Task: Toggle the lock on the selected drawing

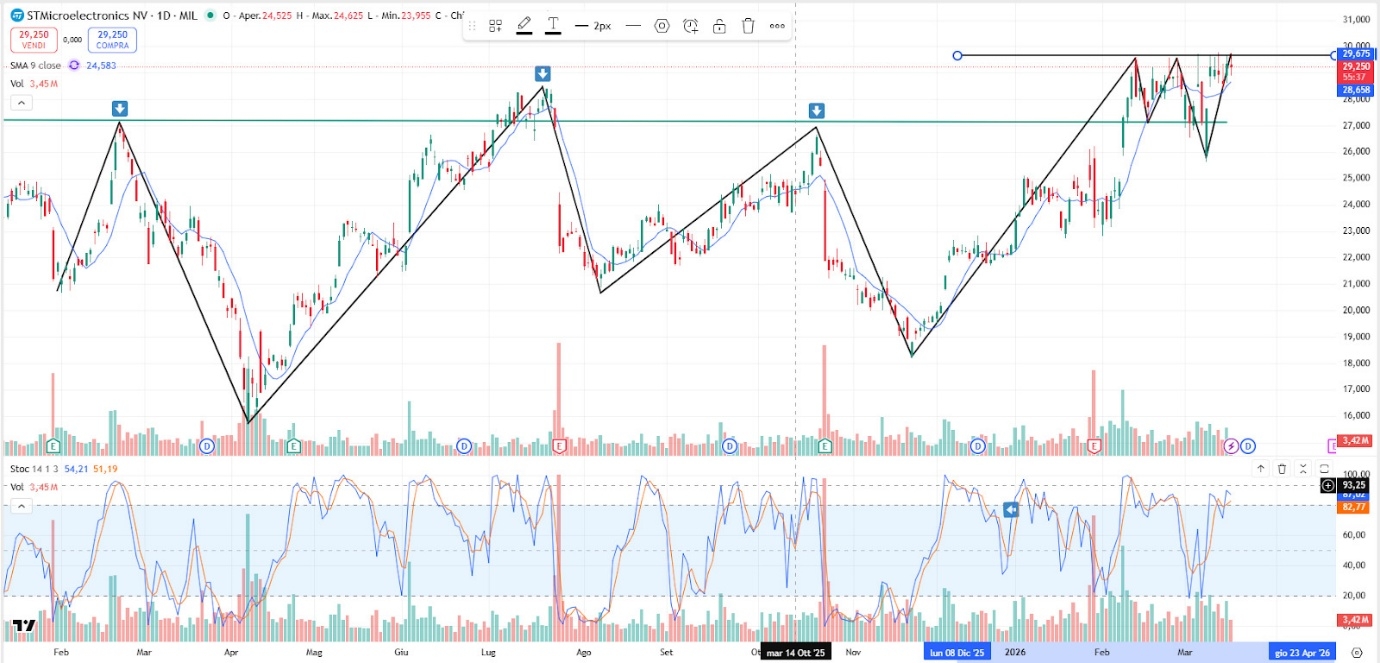Action: tap(719, 26)
